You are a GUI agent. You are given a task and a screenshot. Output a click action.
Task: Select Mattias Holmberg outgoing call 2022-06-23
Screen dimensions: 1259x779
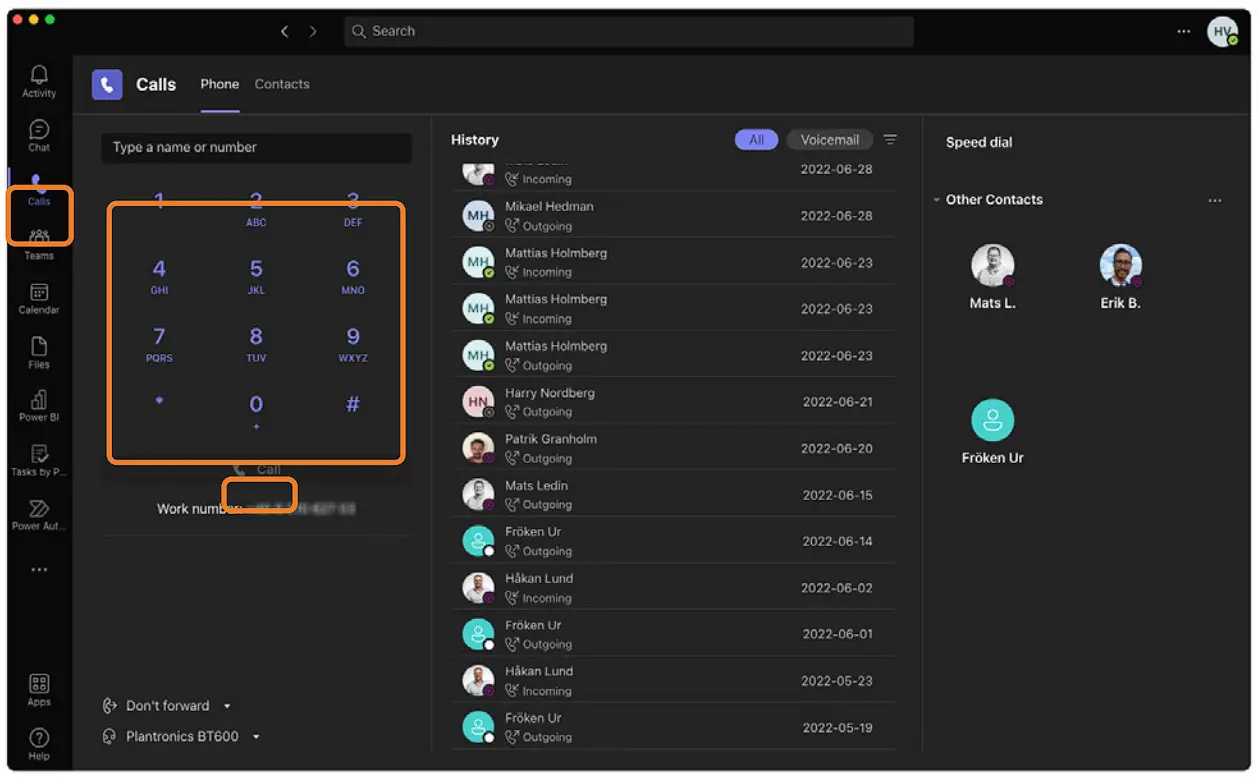[673, 355]
